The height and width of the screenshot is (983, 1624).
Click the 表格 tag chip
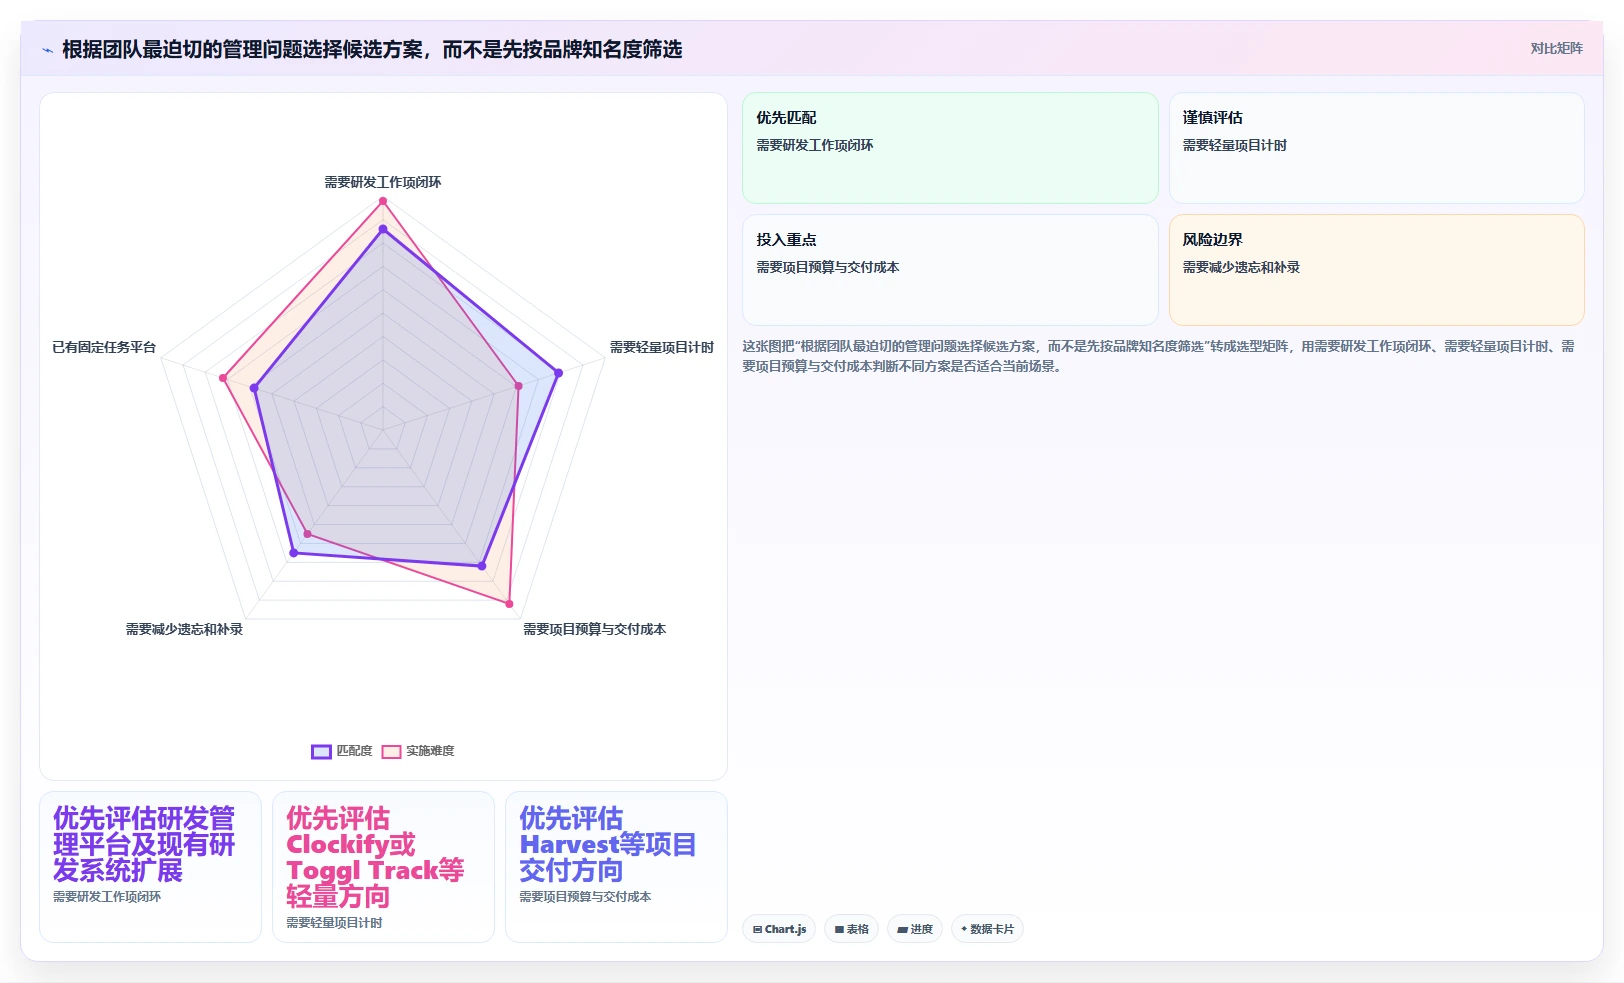point(851,929)
